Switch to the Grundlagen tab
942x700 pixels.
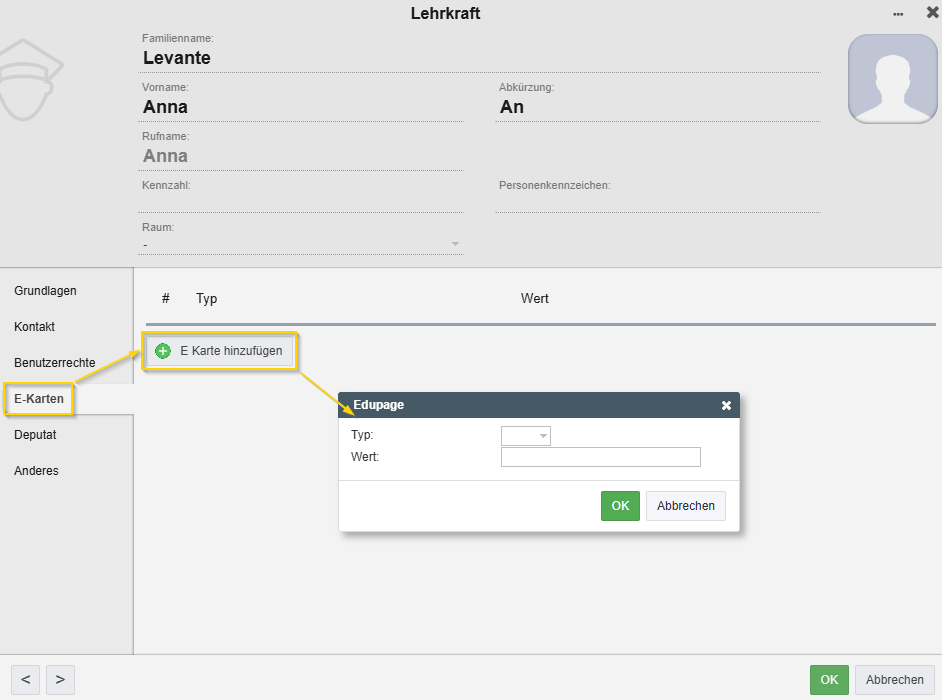pos(45,291)
